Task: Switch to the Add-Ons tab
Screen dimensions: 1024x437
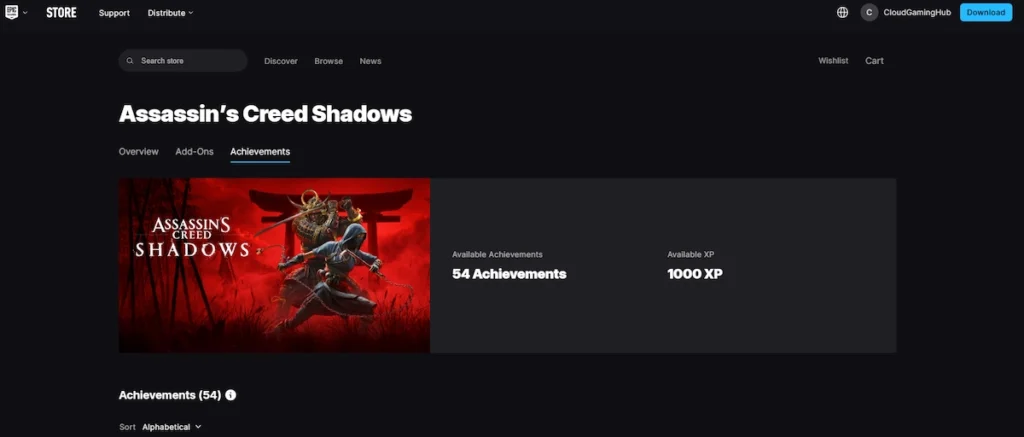Action: point(194,152)
